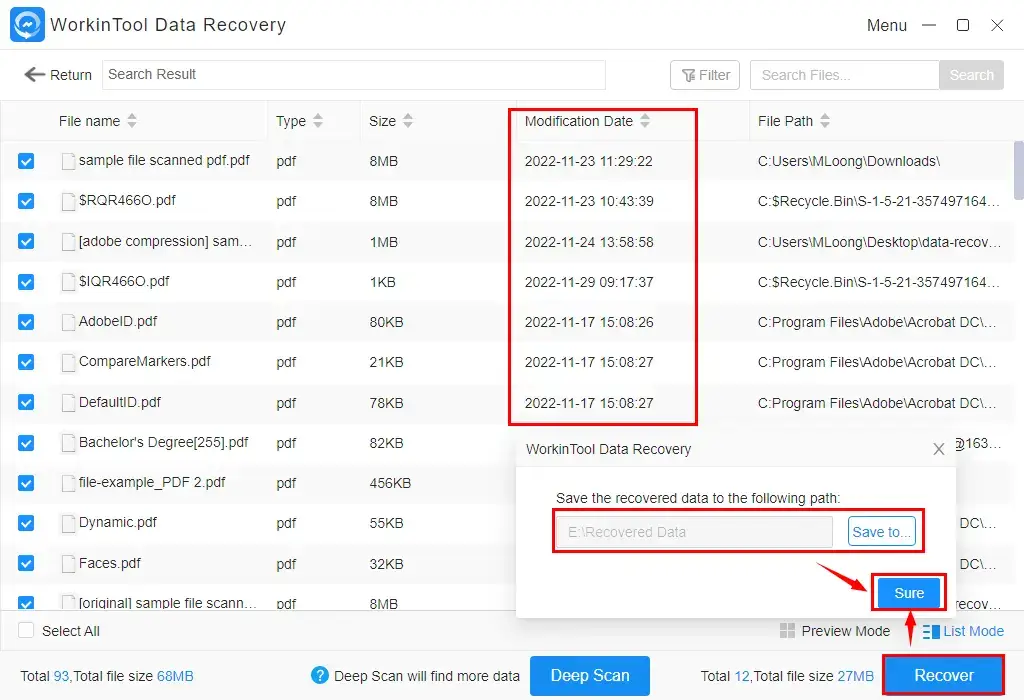
Task: Uncheck the CompareMarkers.pdf checkbox
Action: [26, 362]
